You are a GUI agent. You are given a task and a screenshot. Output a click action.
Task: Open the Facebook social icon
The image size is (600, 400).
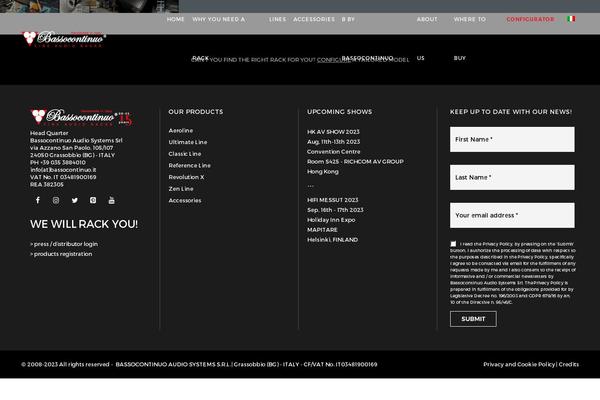click(38, 200)
